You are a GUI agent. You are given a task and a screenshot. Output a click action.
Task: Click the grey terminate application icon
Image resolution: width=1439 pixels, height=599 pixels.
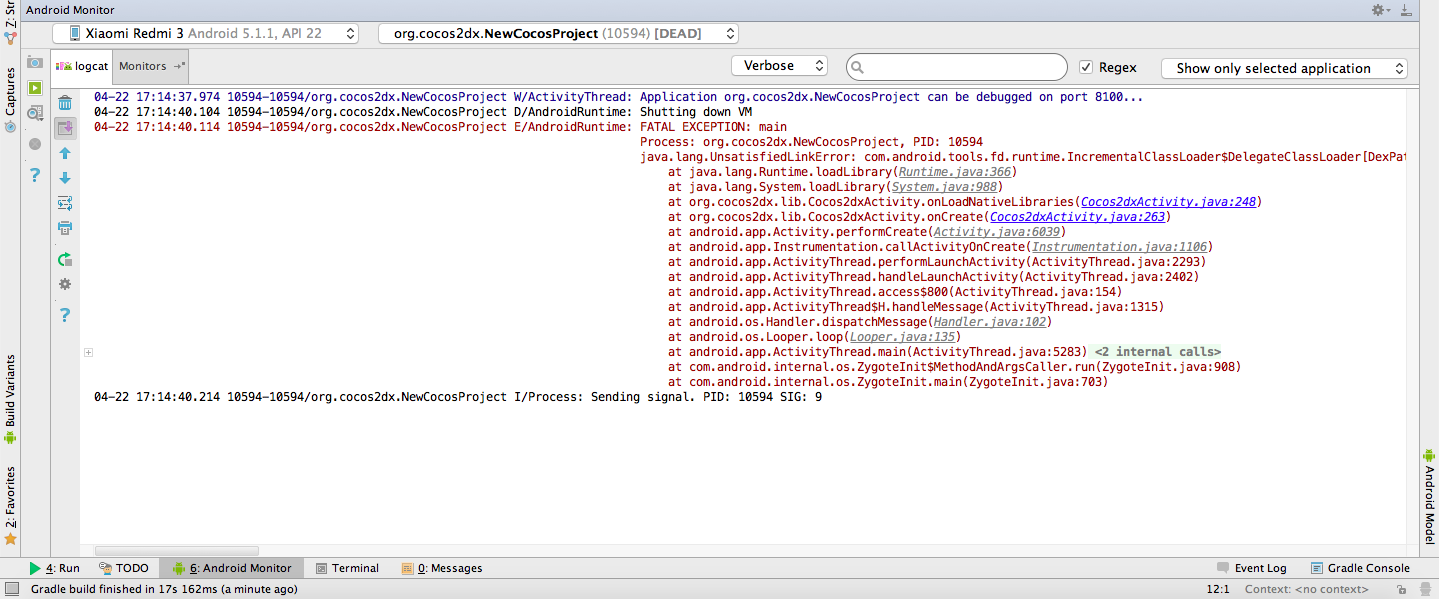(x=35, y=144)
